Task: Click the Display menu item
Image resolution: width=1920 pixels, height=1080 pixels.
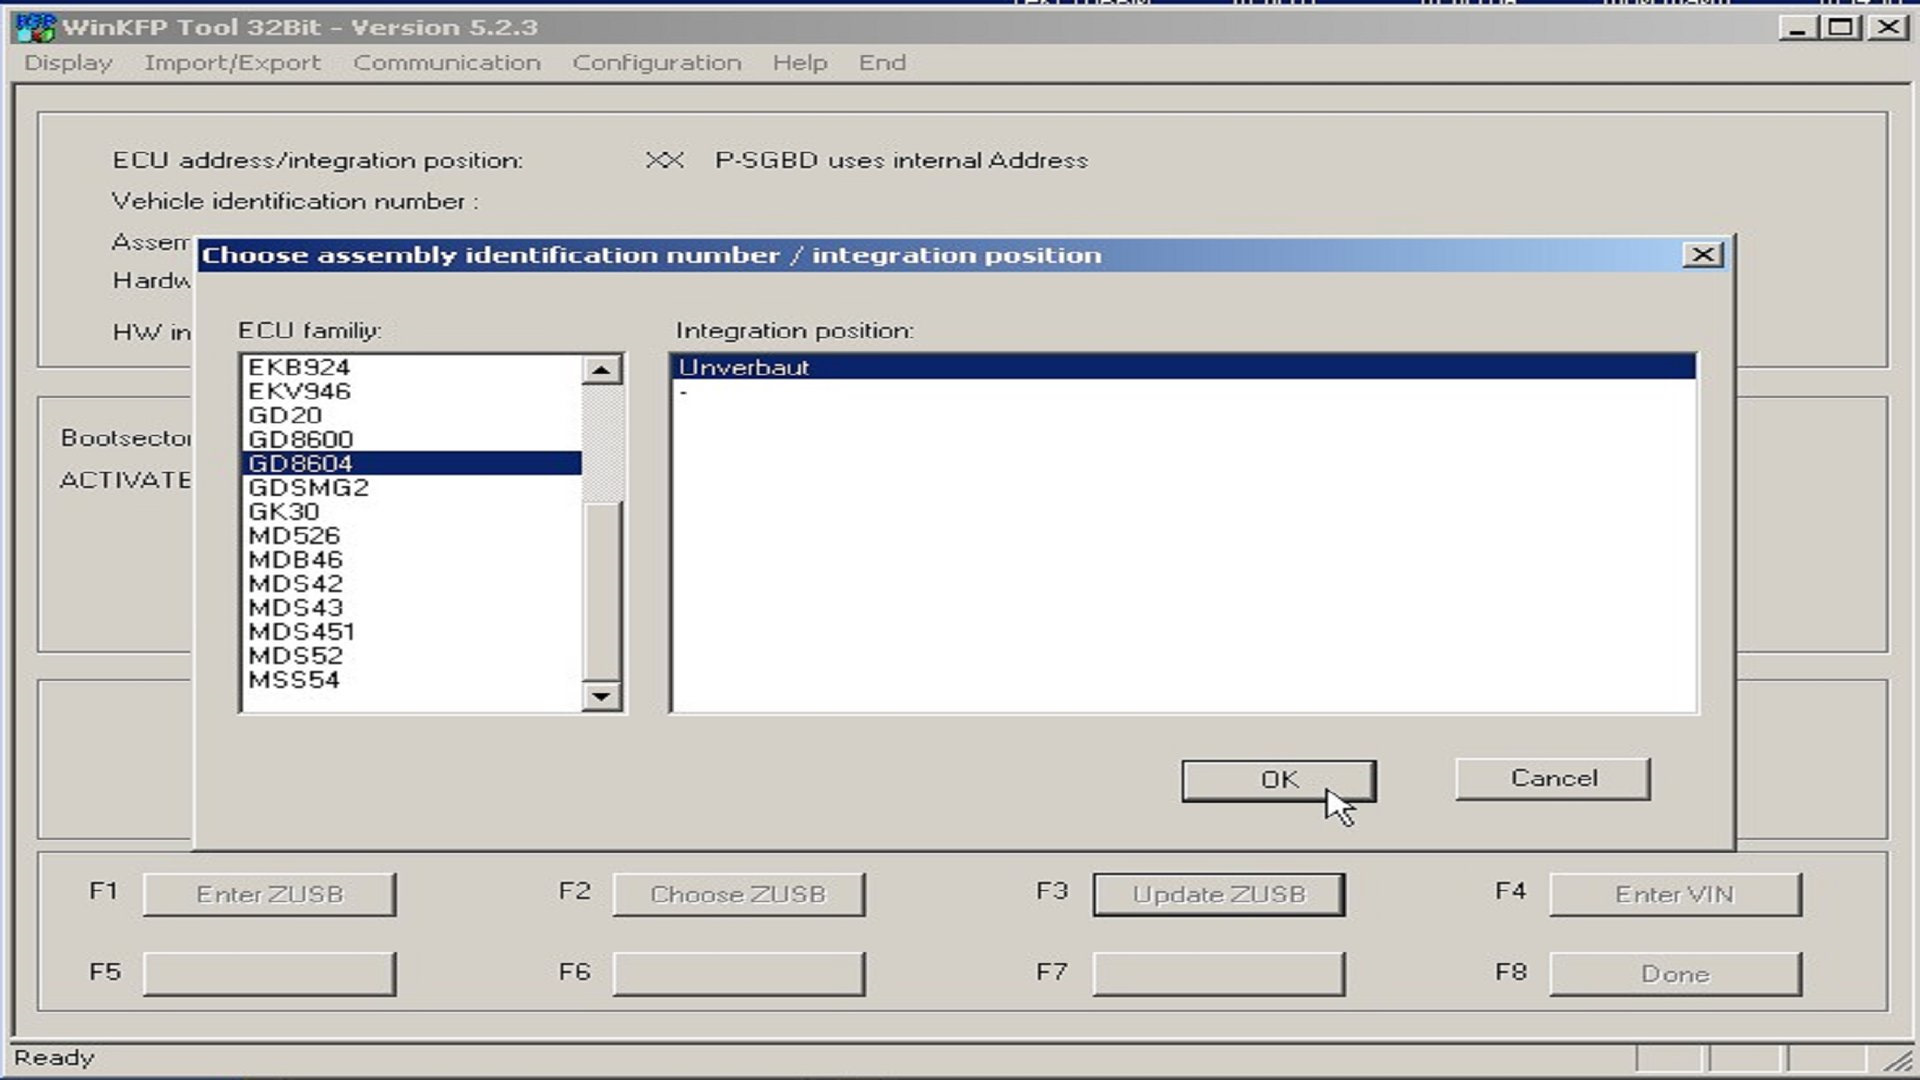Action: coord(67,62)
